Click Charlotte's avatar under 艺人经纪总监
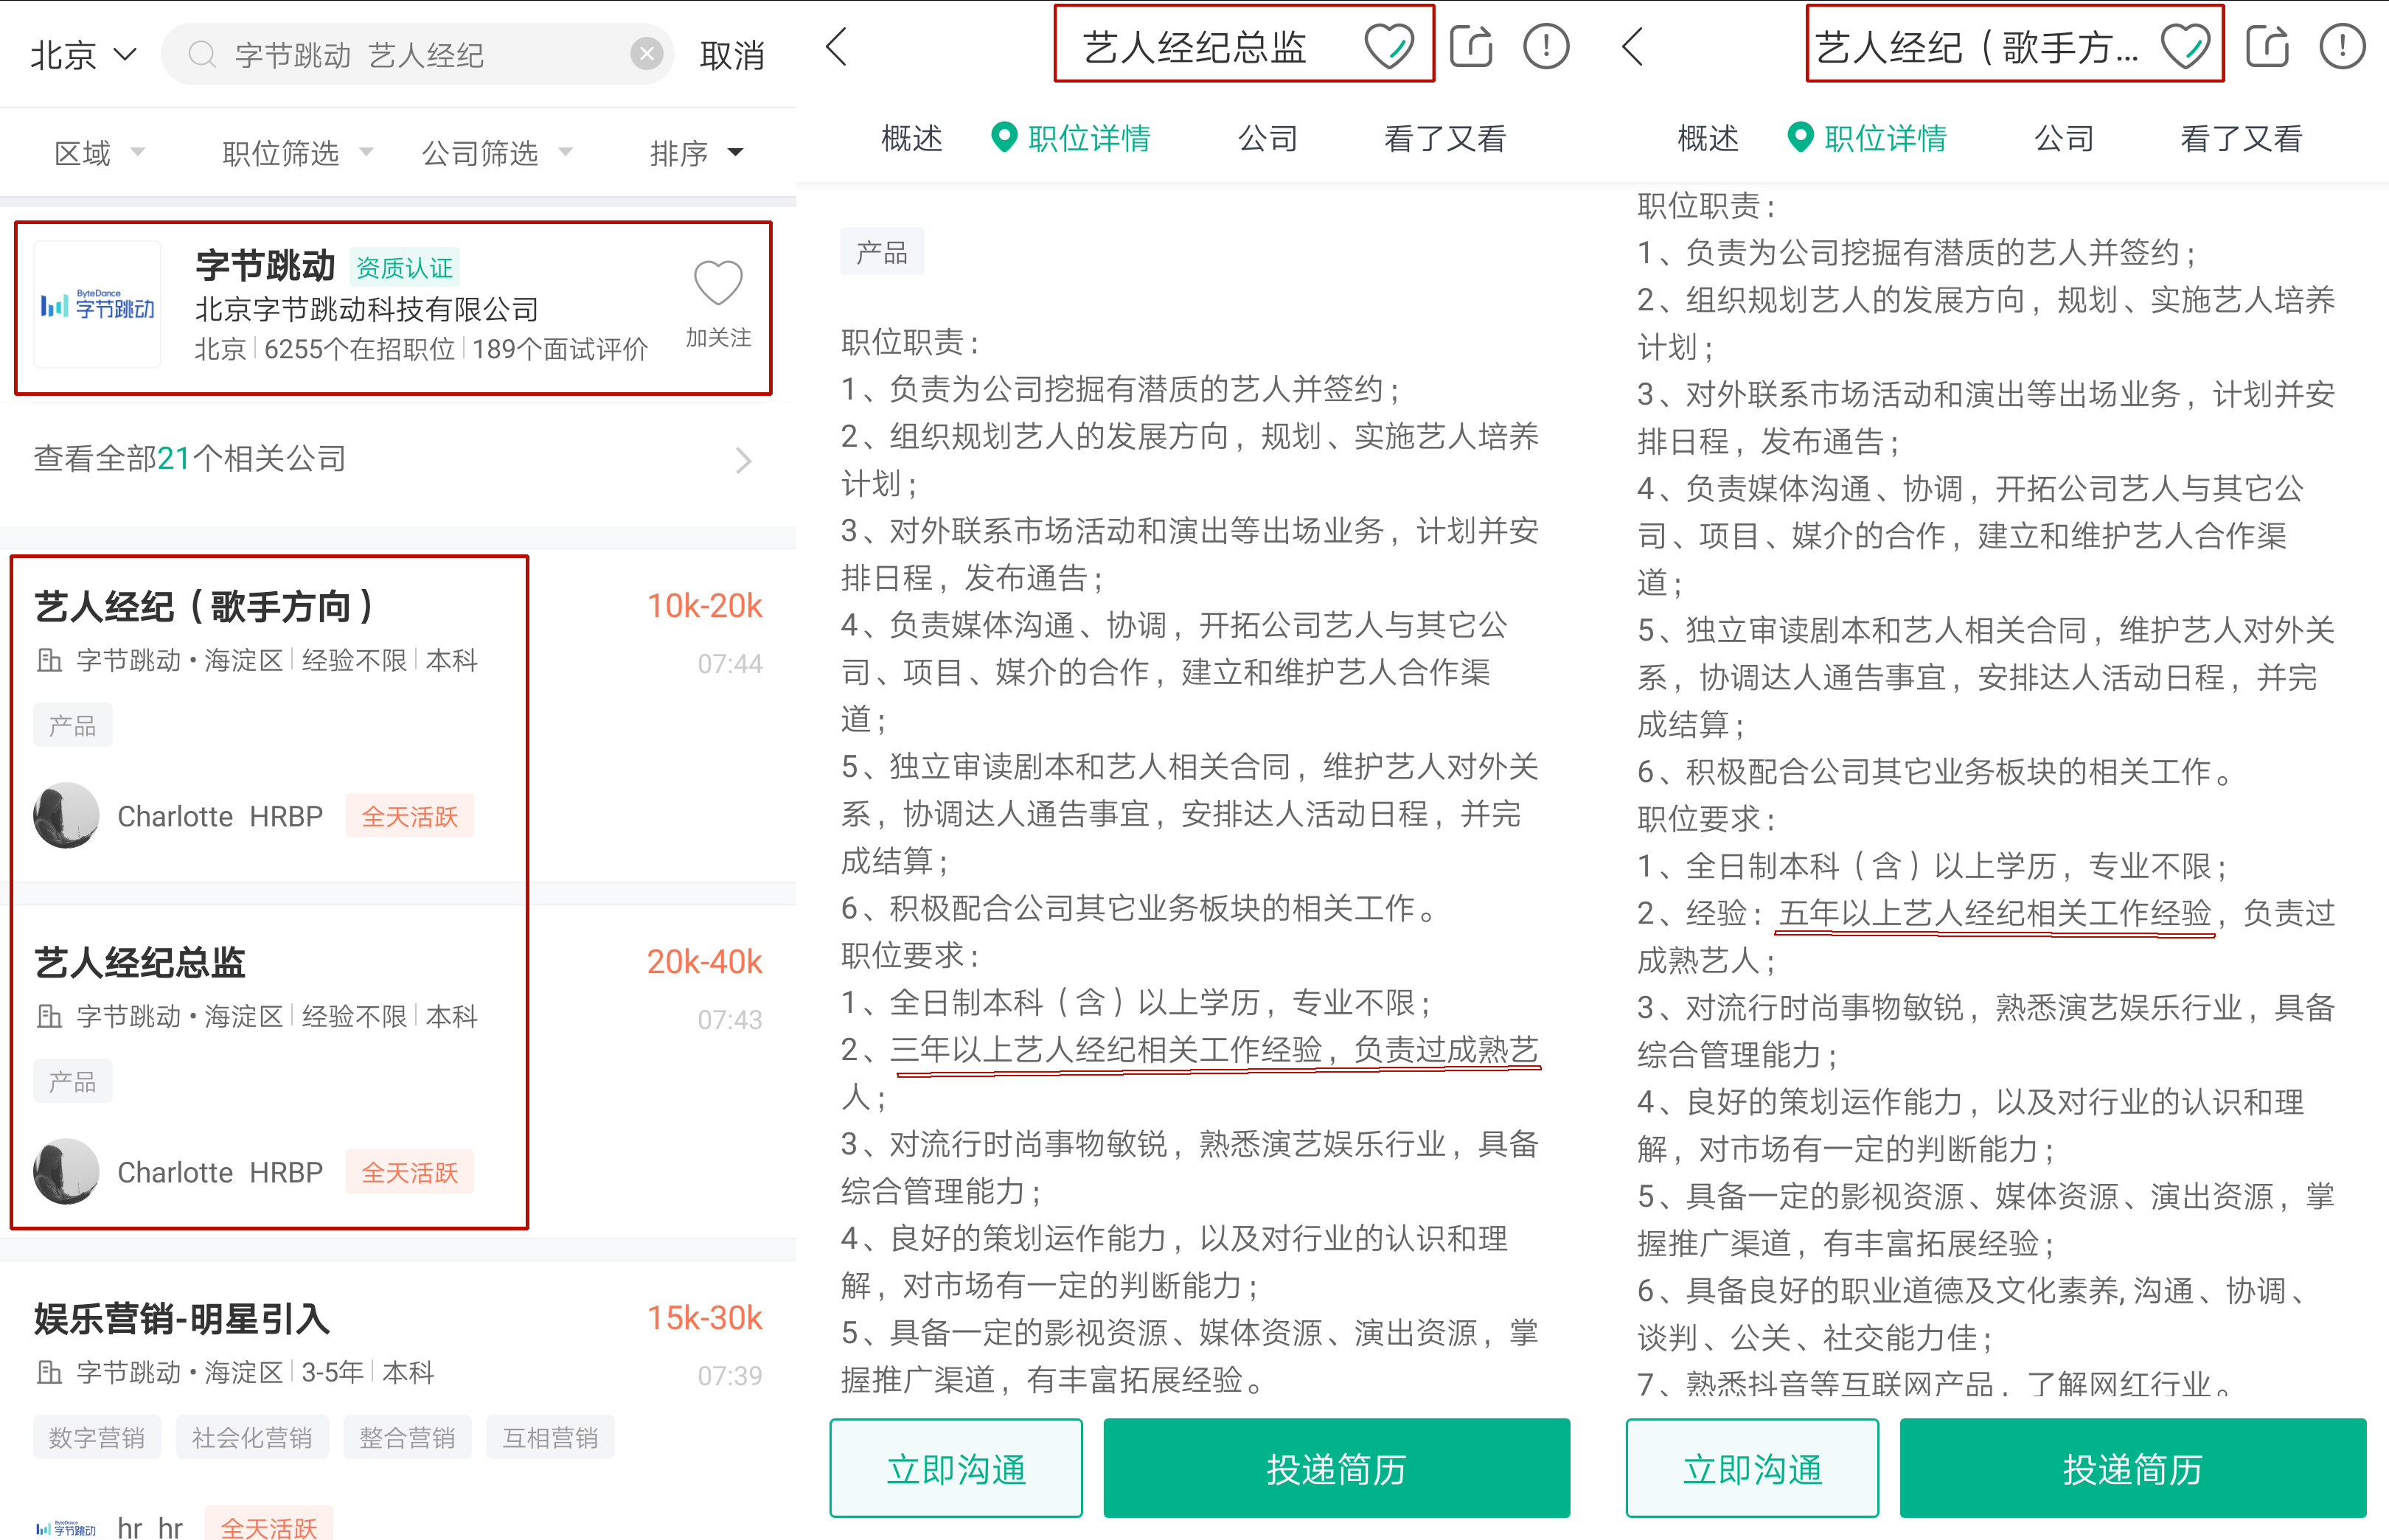 (x=66, y=1171)
